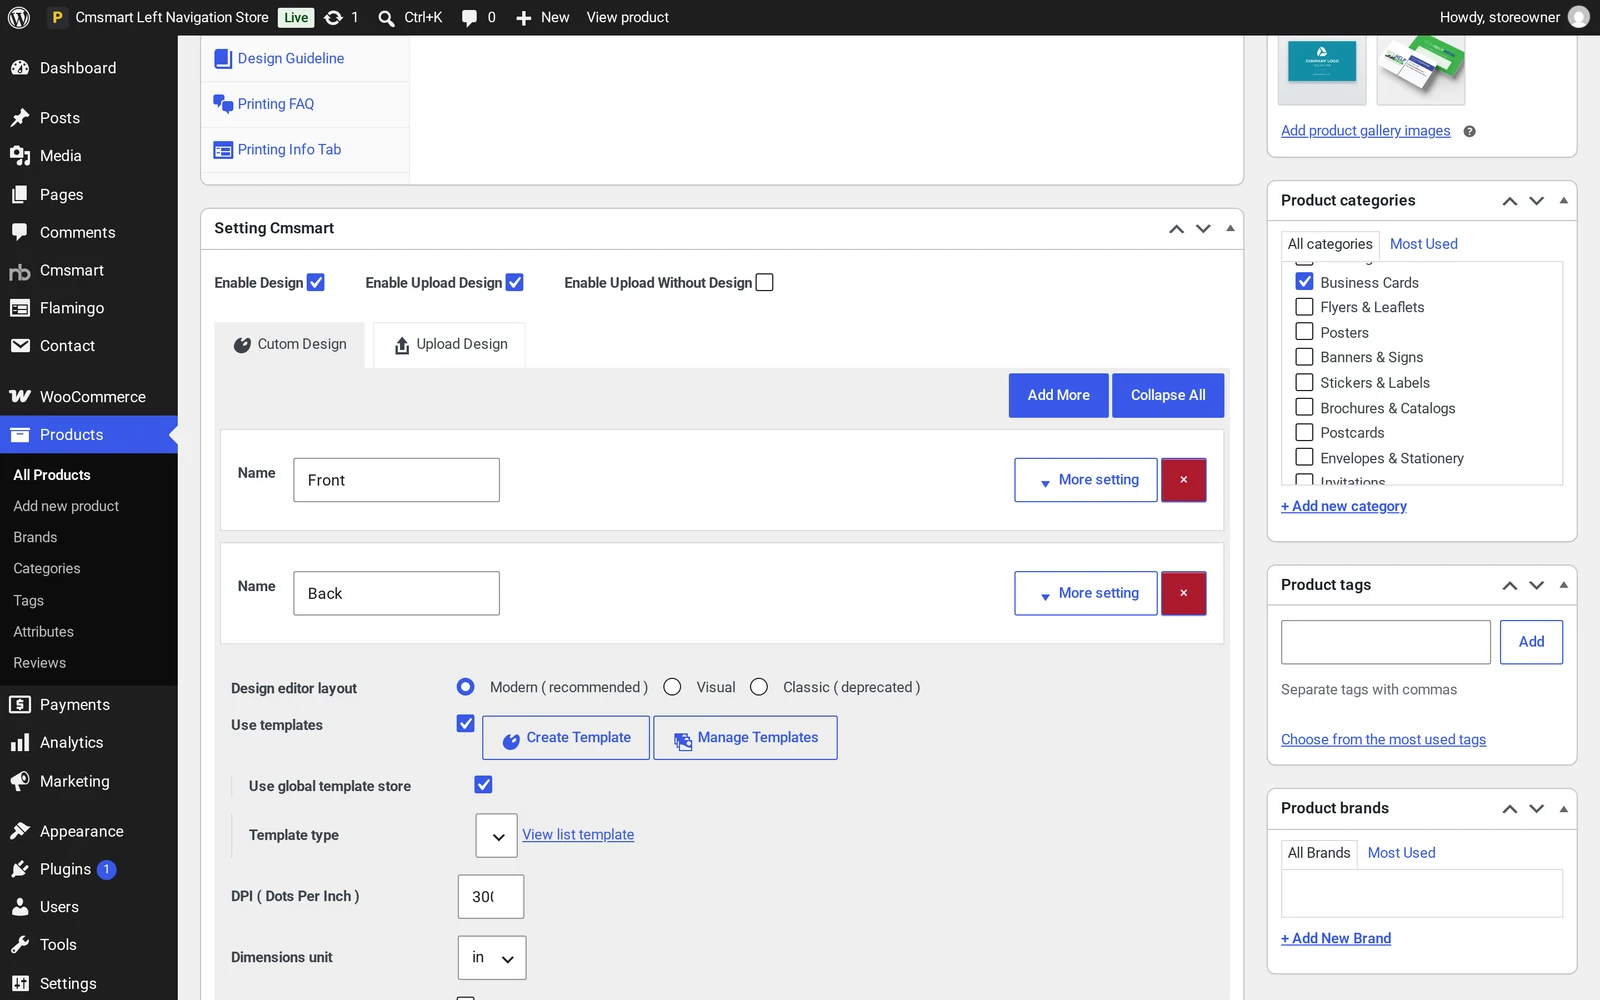Click the product tags input field
Viewport: 1600px width, 1000px height.
(1386, 642)
